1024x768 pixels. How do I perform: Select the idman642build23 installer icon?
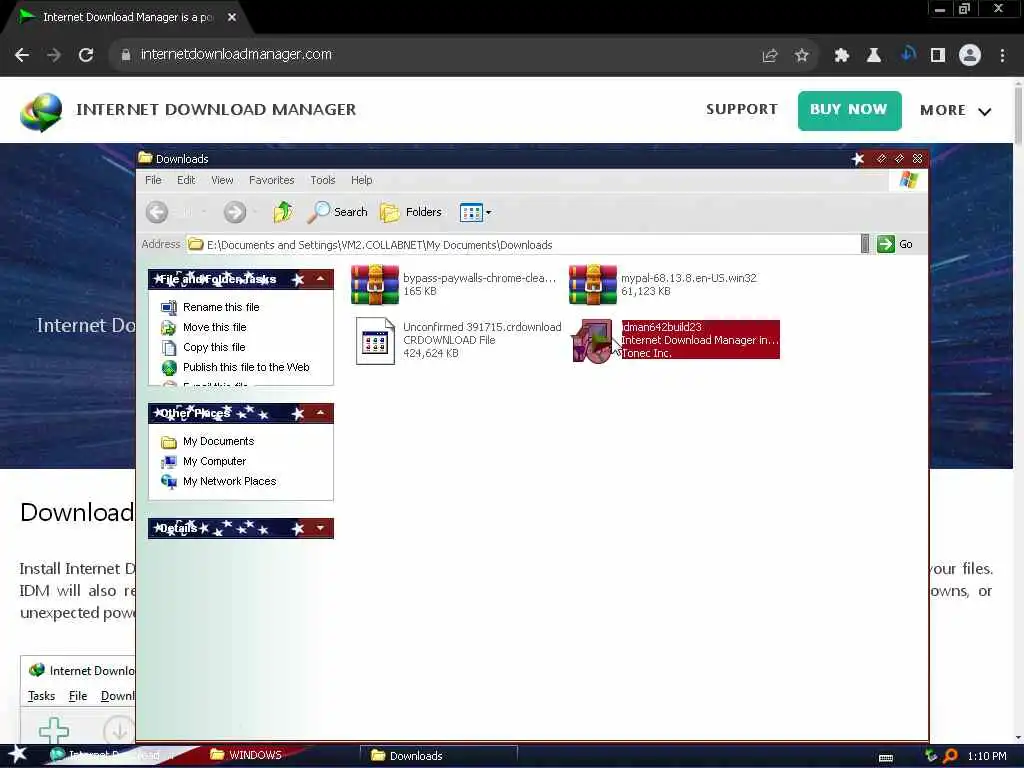593,340
